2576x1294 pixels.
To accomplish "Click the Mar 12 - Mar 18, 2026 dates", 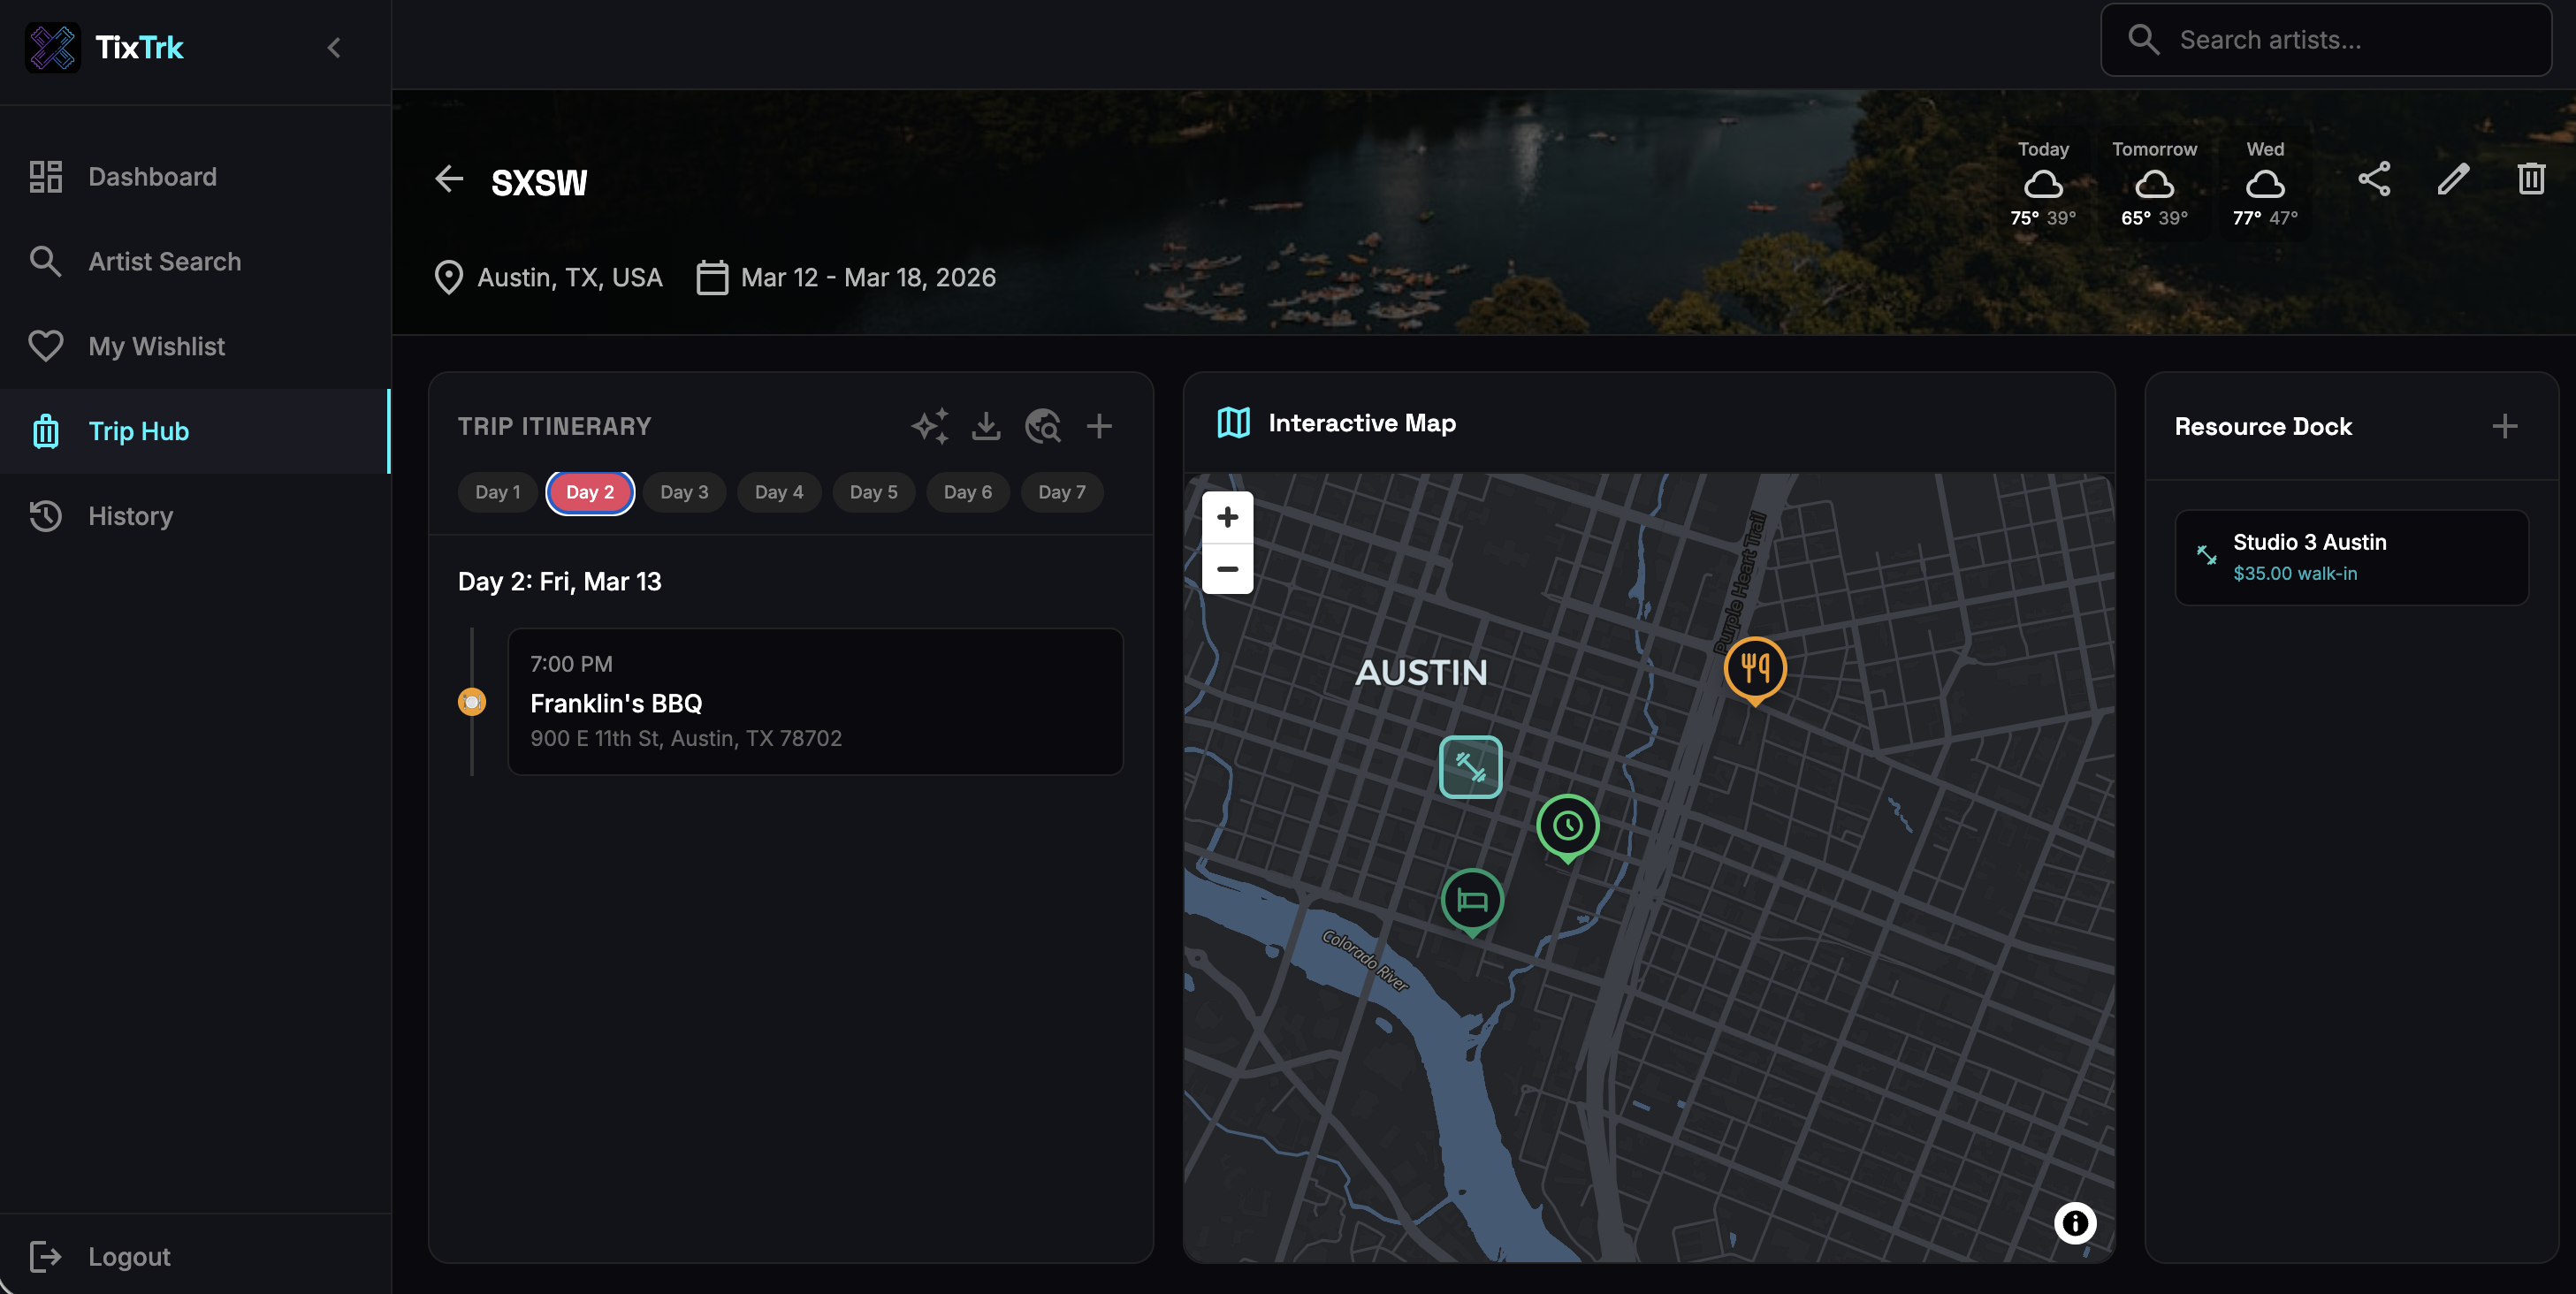I will (x=868, y=277).
